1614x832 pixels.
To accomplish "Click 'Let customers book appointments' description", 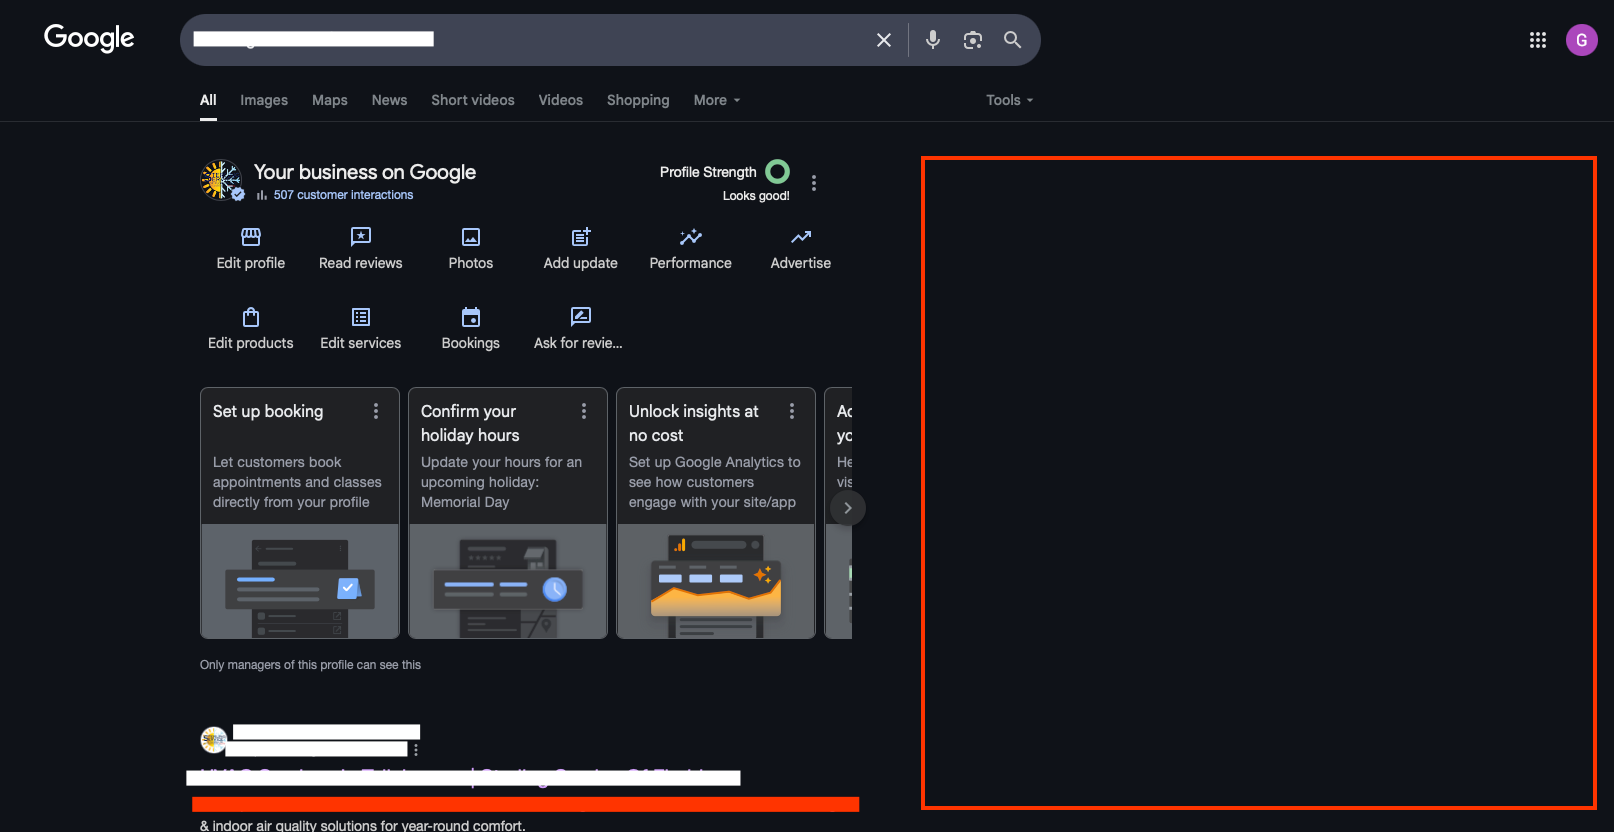I will (x=297, y=482).
